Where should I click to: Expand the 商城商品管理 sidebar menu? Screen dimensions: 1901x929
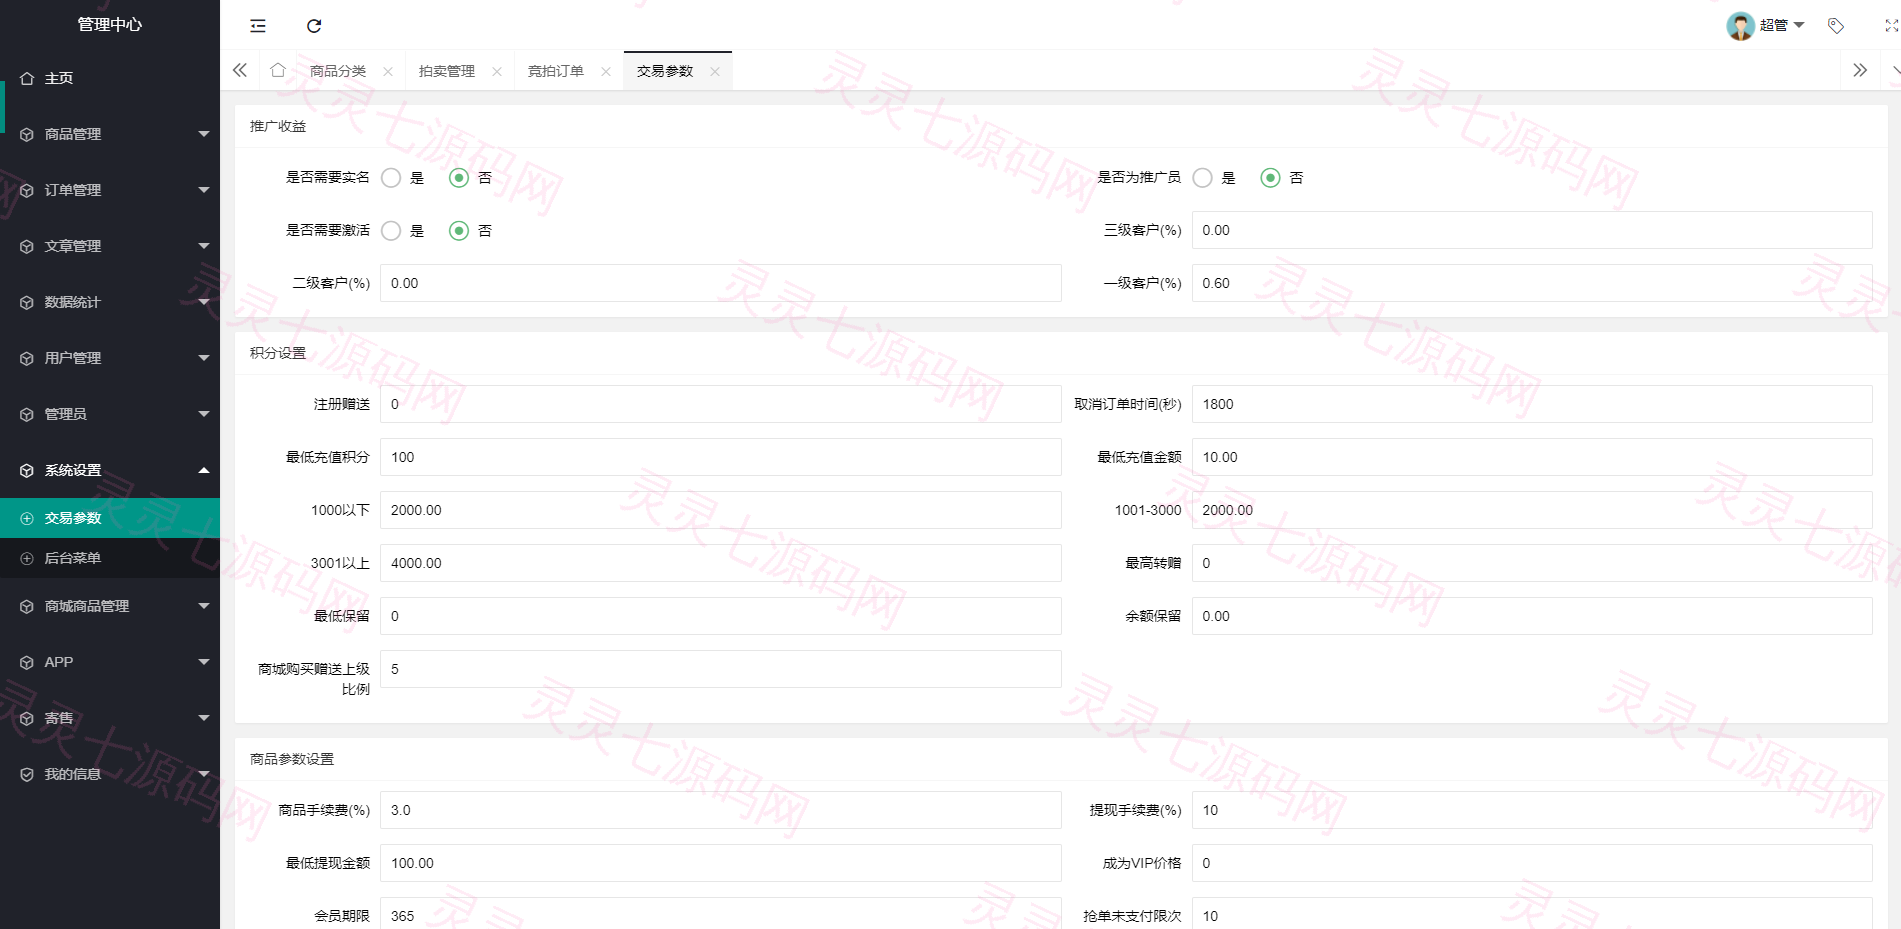click(110, 606)
